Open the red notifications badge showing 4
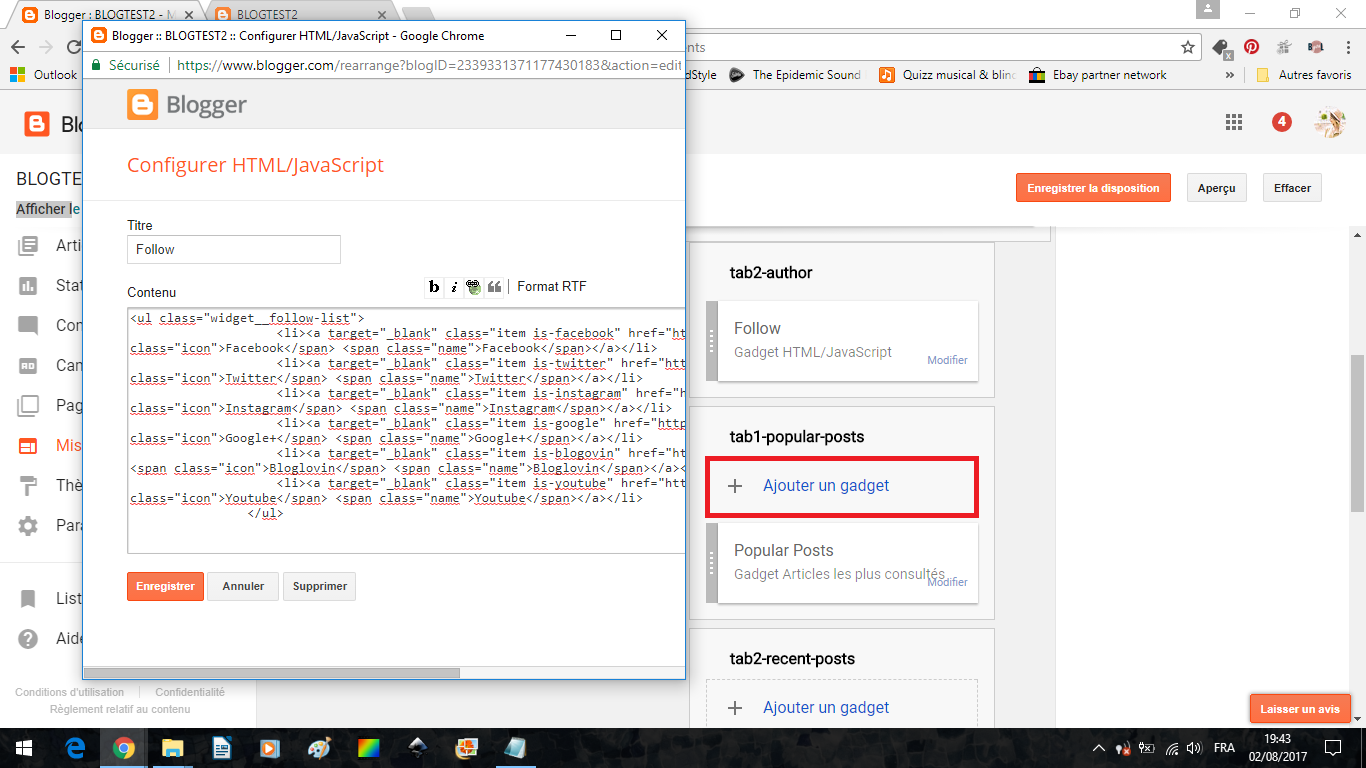The width and height of the screenshot is (1366, 768). tap(1281, 122)
